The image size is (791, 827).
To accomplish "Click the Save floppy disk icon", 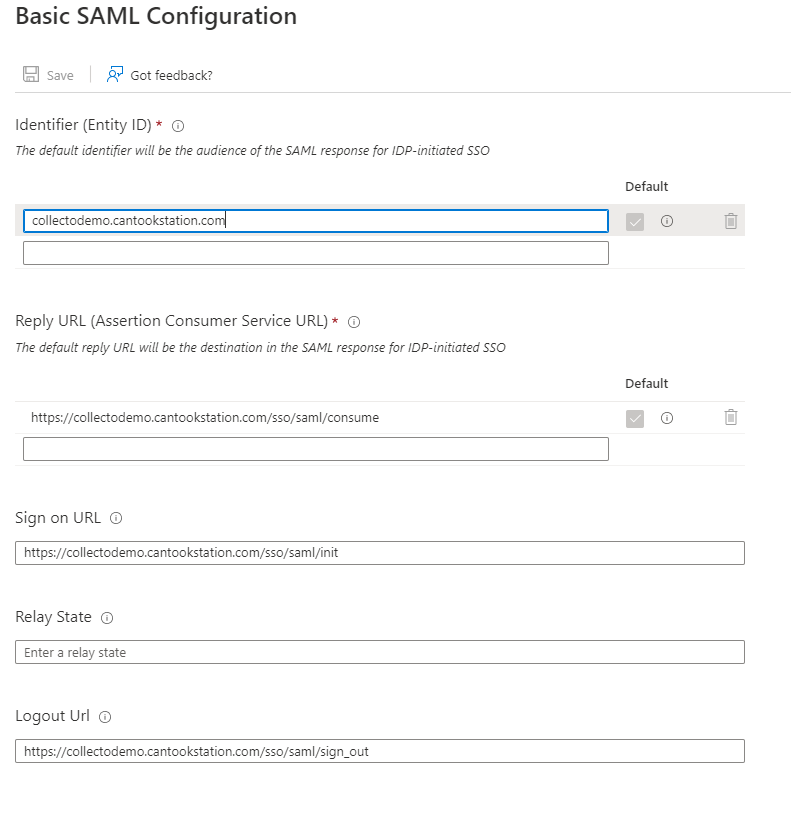I will [x=31, y=74].
